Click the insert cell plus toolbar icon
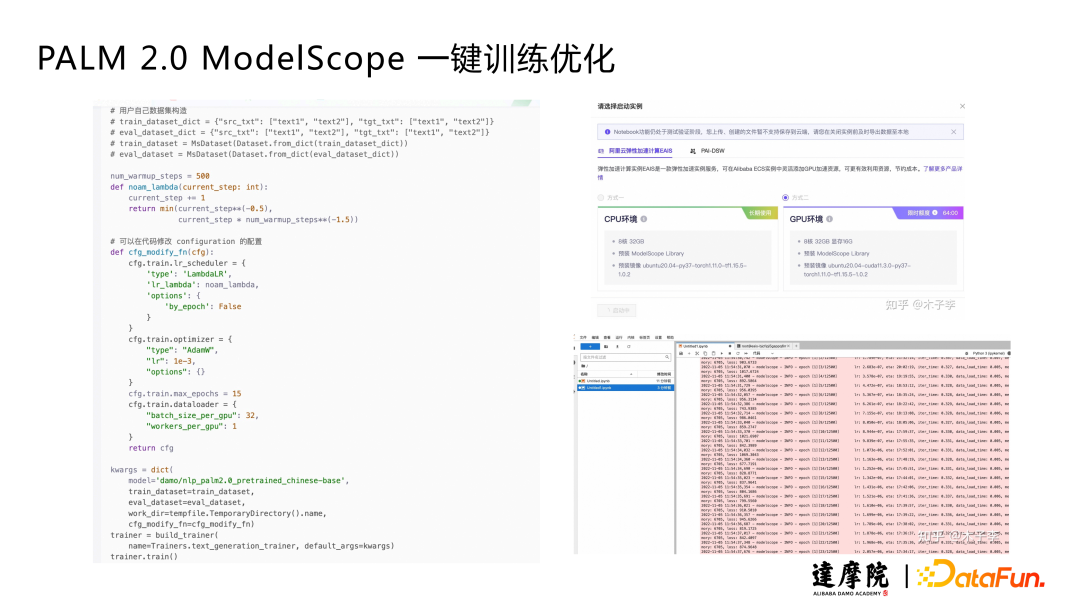This screenshot has width=1080, height=608. tap(689, 353)
